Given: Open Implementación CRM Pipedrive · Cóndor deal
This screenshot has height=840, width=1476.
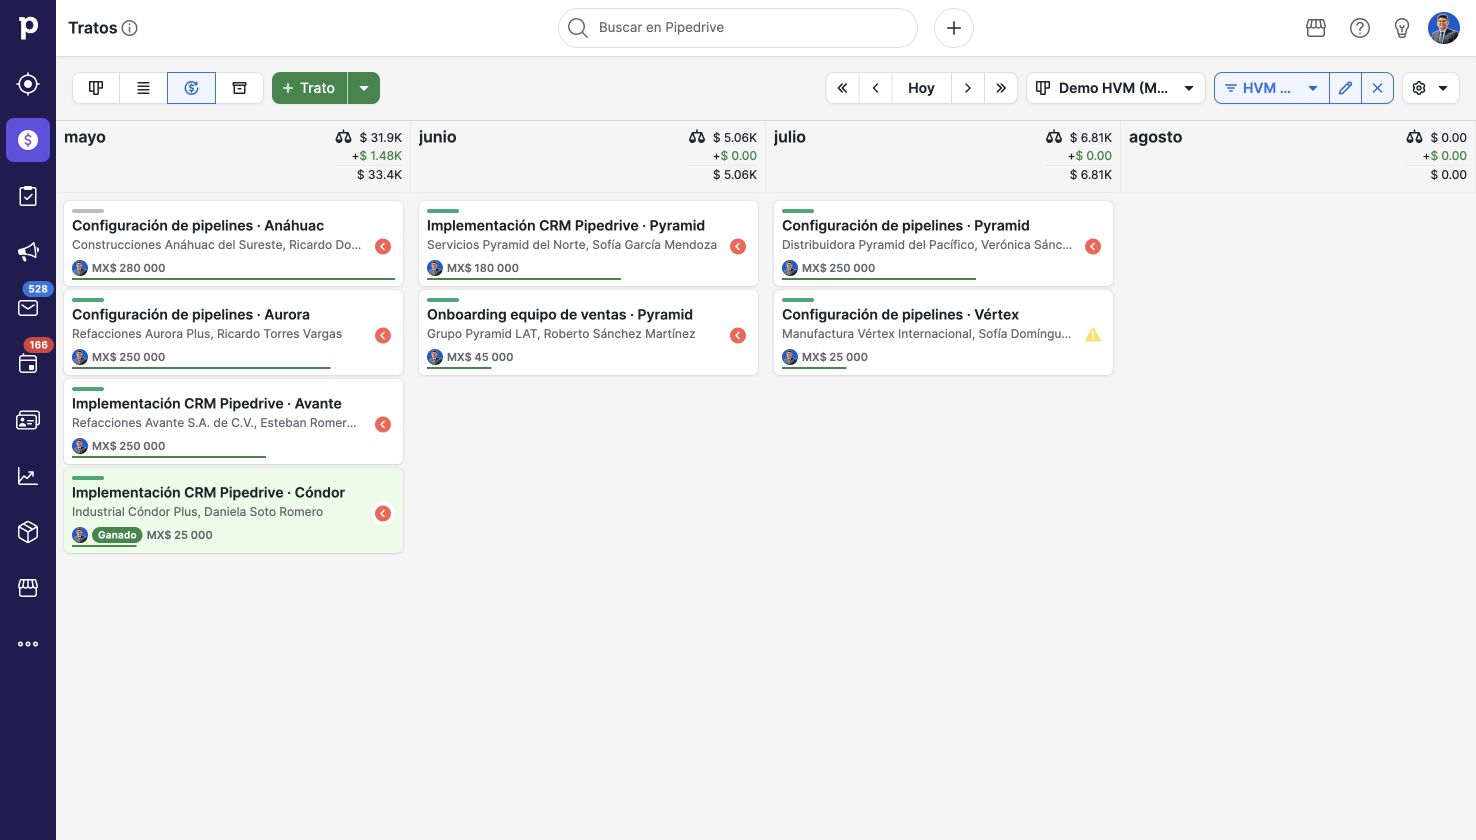Looking at the screenshot, I should click(233, 510).
